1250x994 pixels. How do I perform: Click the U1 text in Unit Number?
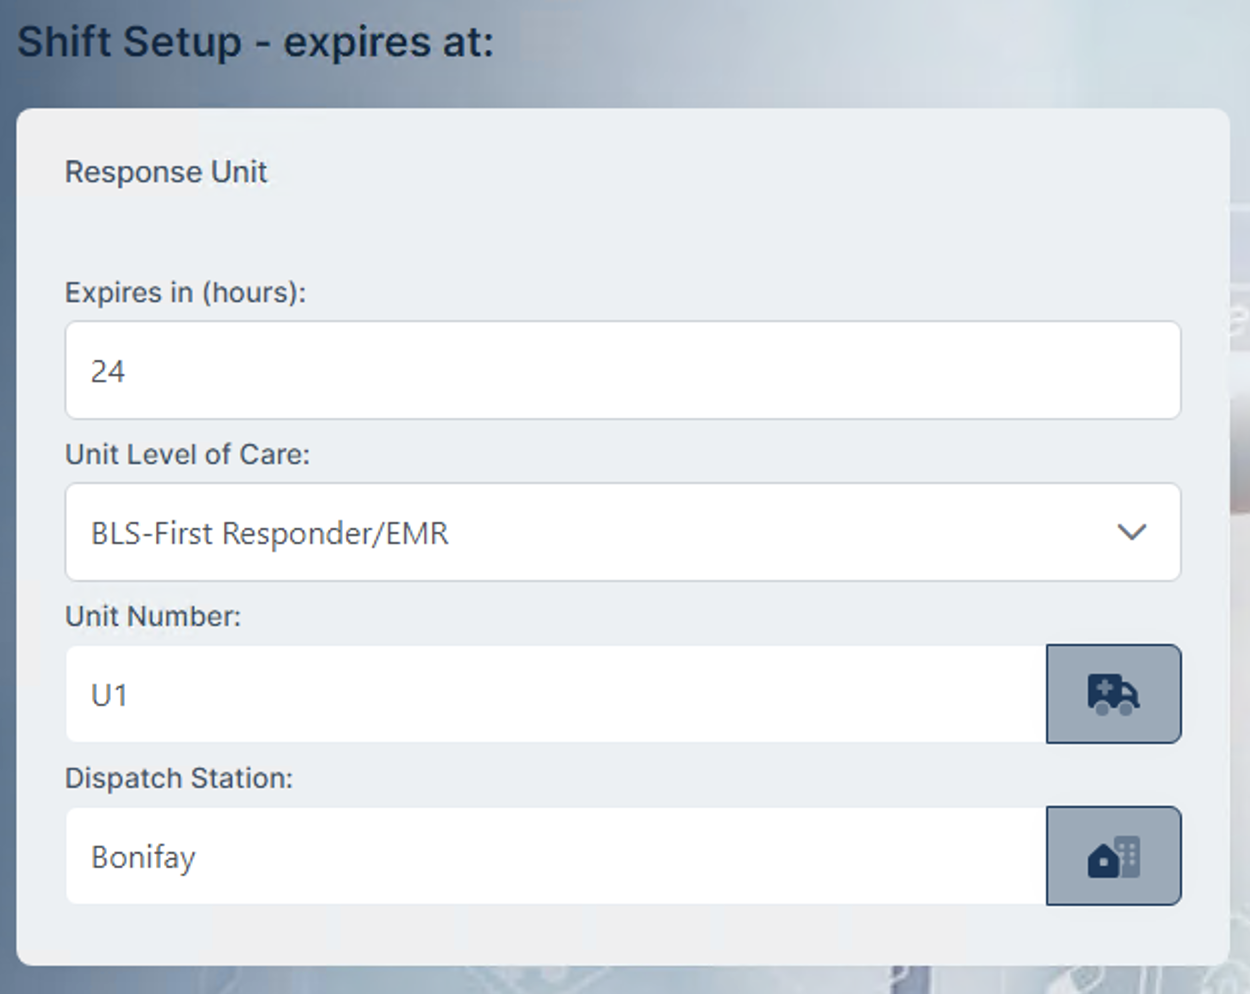pyautogui.click(x=109, y=695)
